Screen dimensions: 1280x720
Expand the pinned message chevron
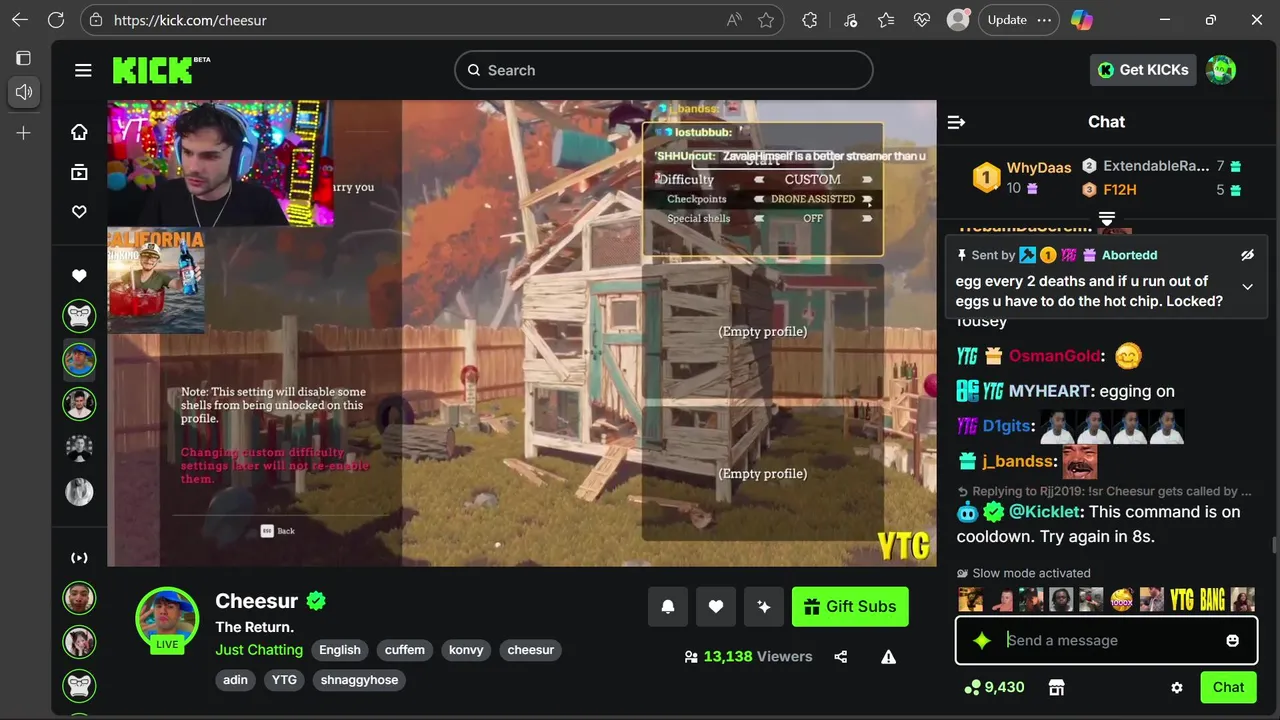tap(1247, 287)
